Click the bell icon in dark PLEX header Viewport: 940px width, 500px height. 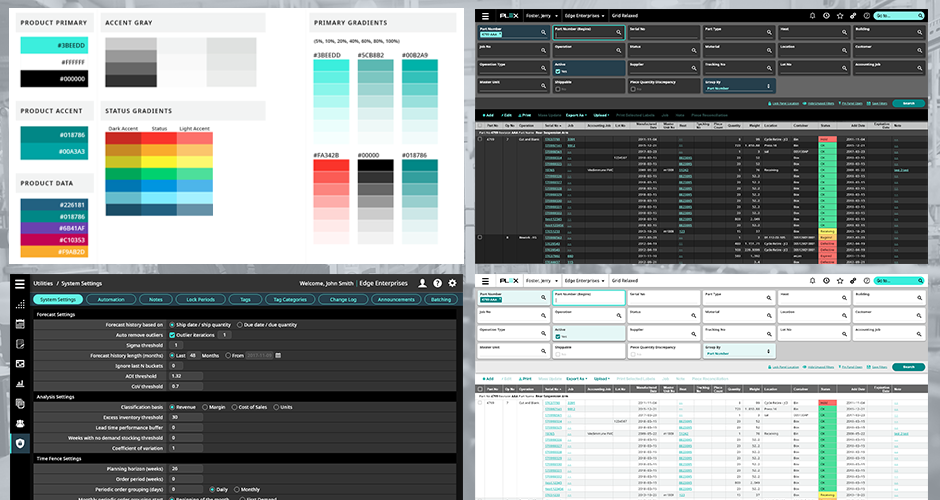click(x=812, y=15)
